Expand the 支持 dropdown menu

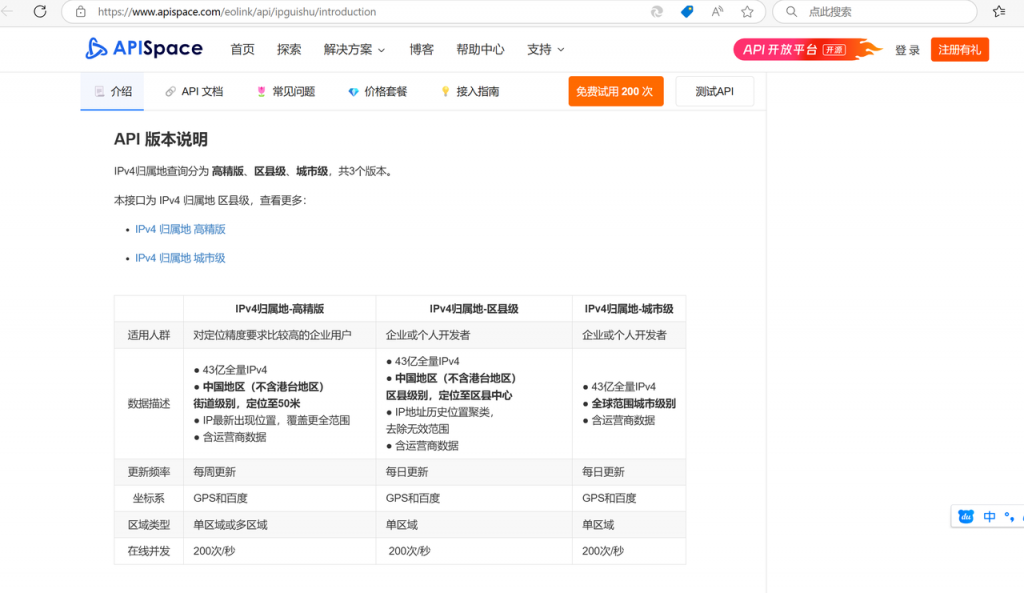click(x=545, y=49)
